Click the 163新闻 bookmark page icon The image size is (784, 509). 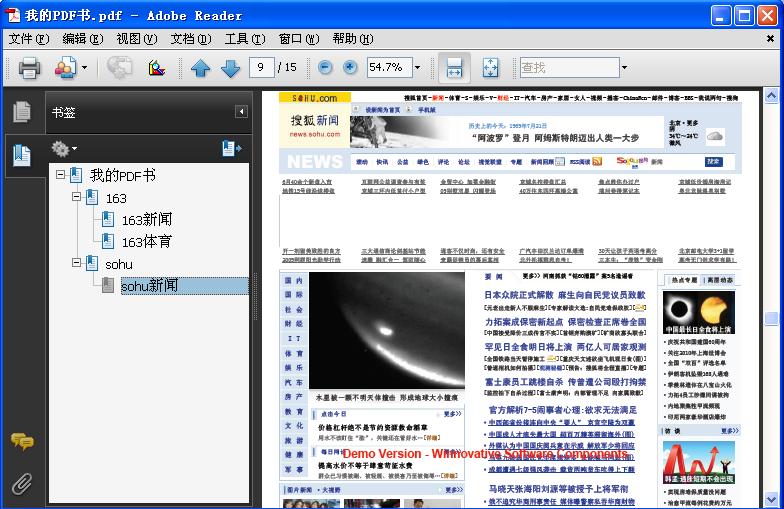tap(108, 219)
